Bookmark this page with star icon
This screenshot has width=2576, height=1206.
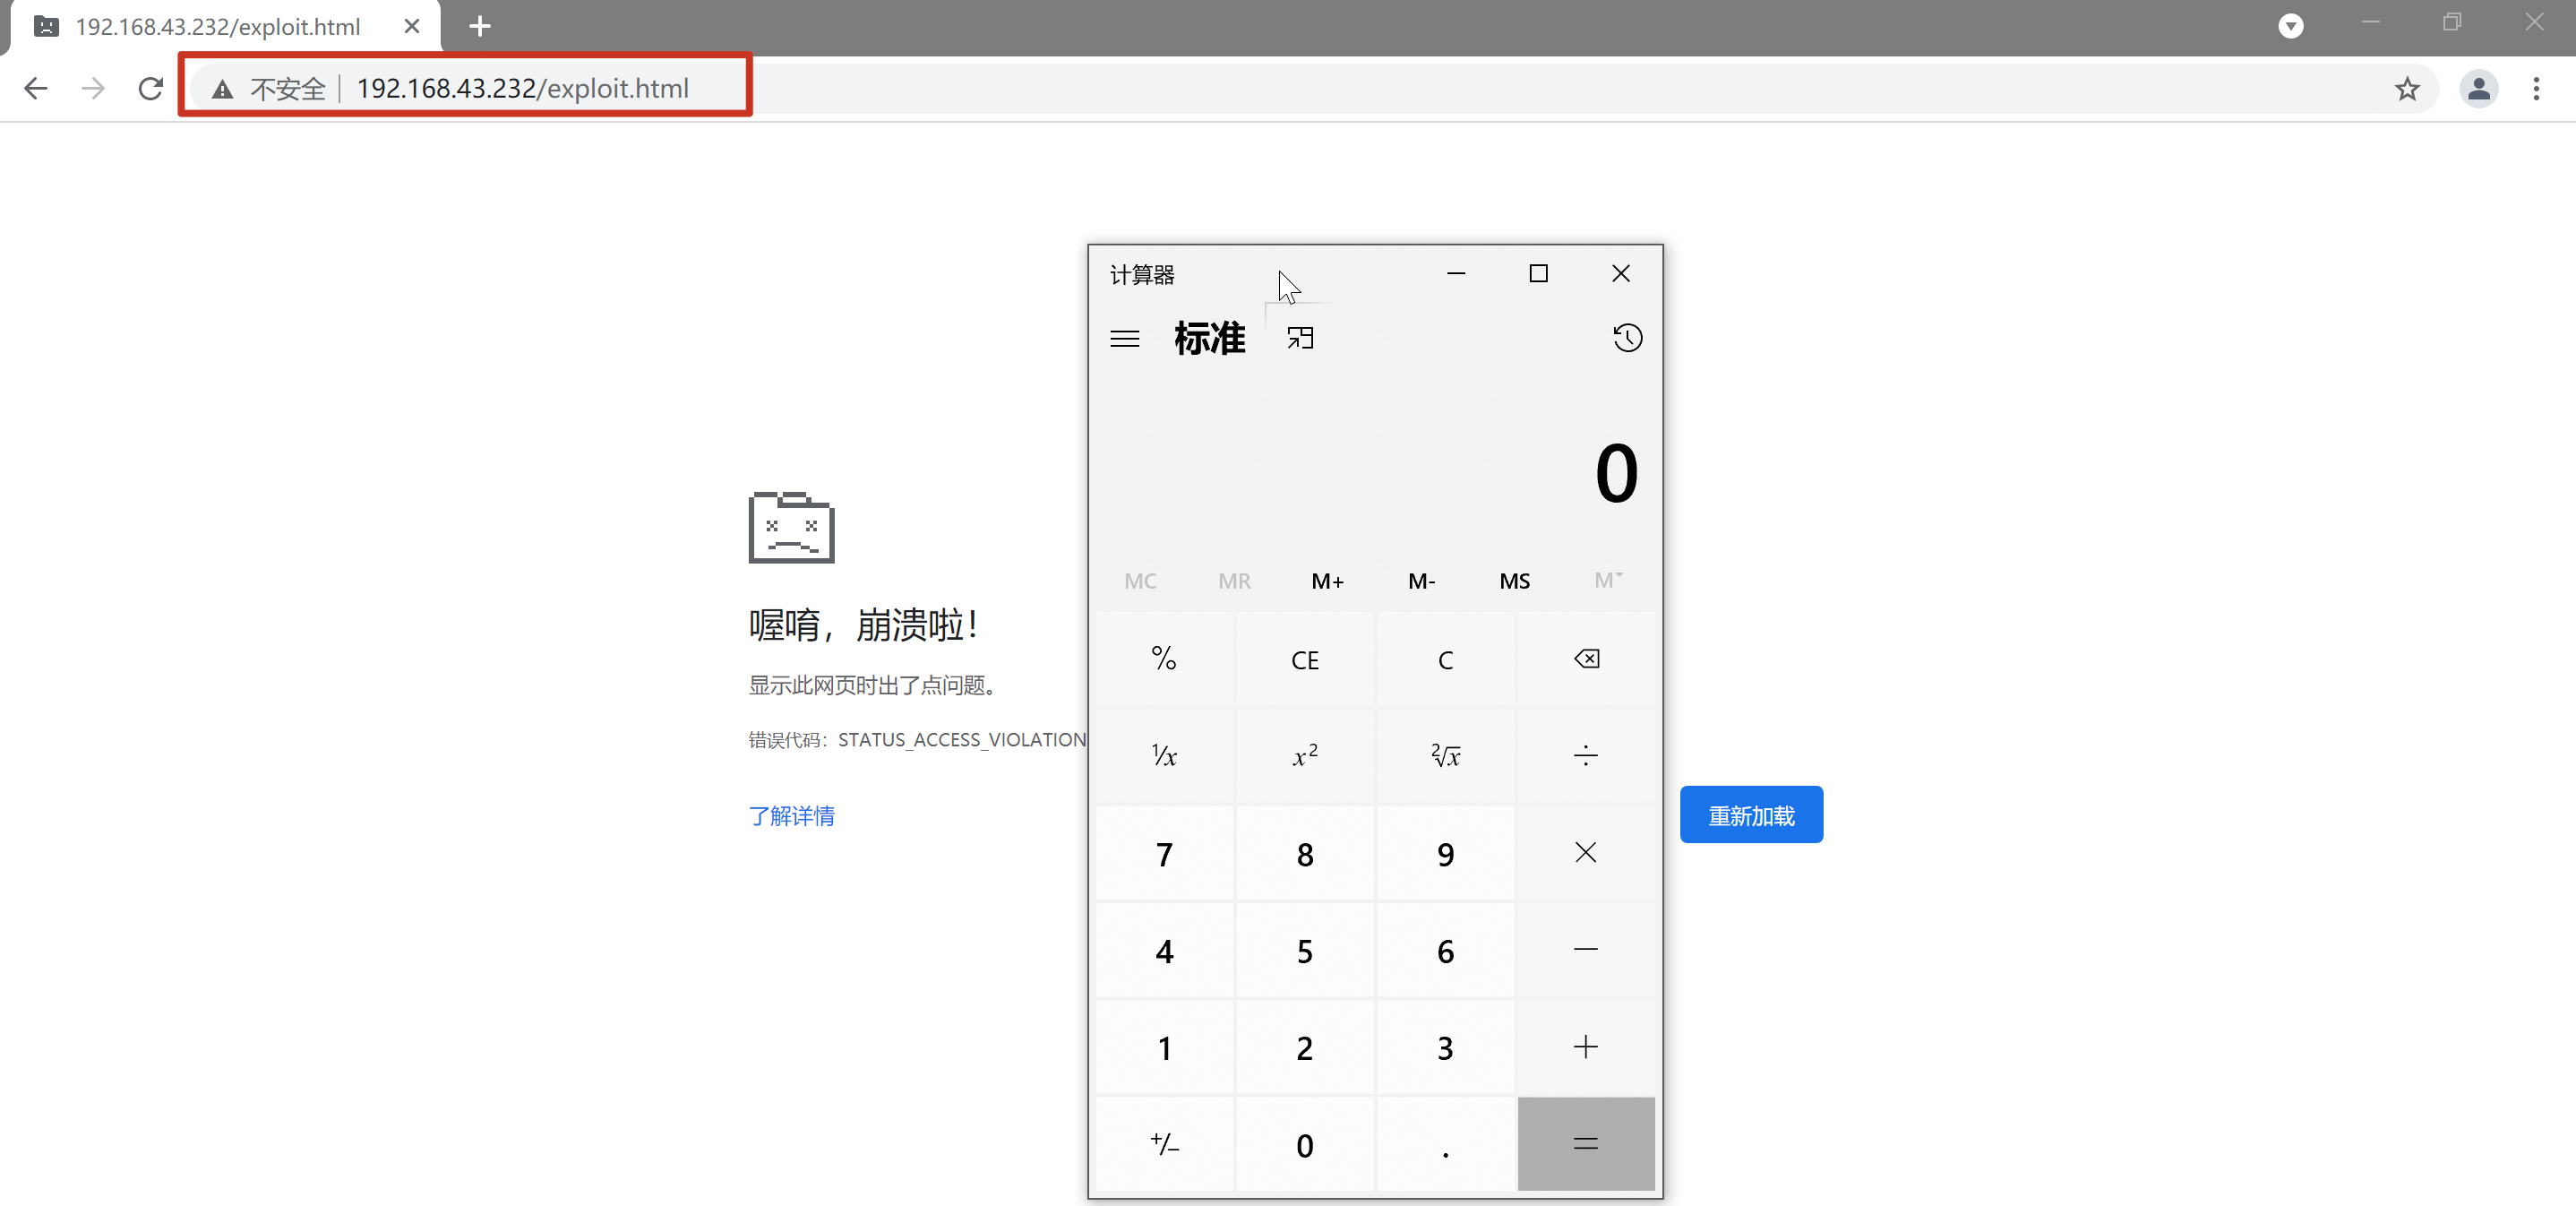tap(2406, 89)
